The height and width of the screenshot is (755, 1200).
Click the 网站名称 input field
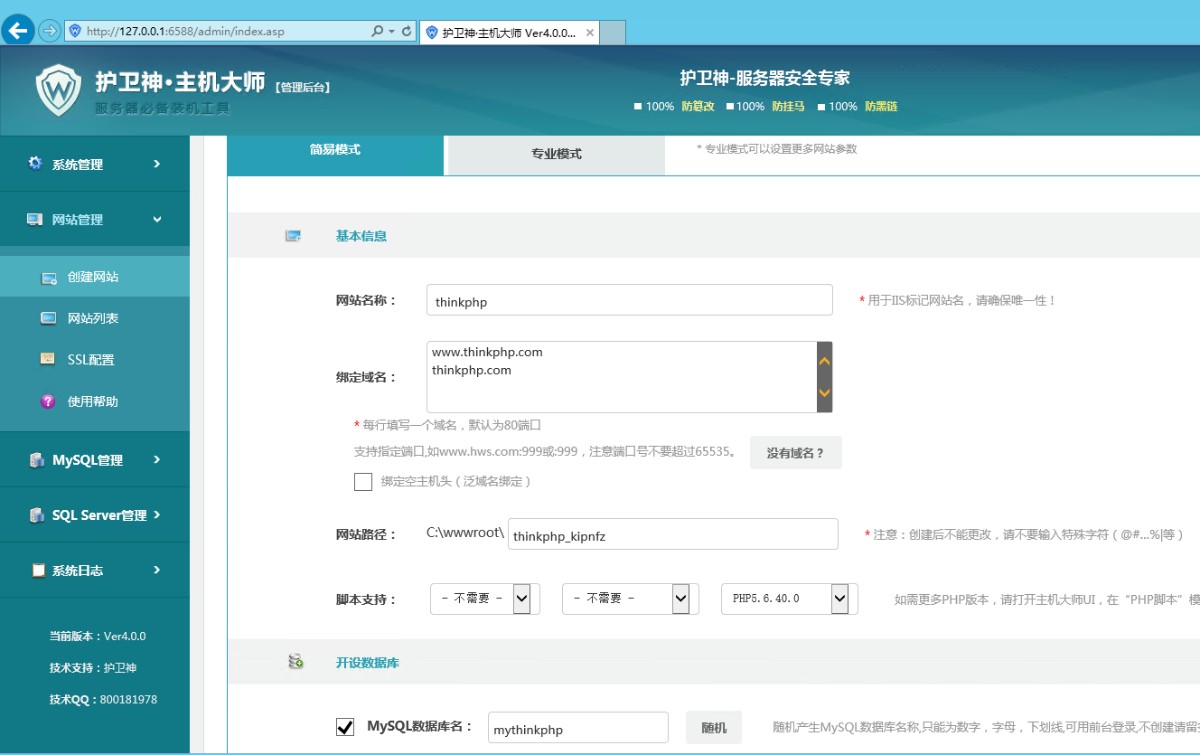coord(630,300)
